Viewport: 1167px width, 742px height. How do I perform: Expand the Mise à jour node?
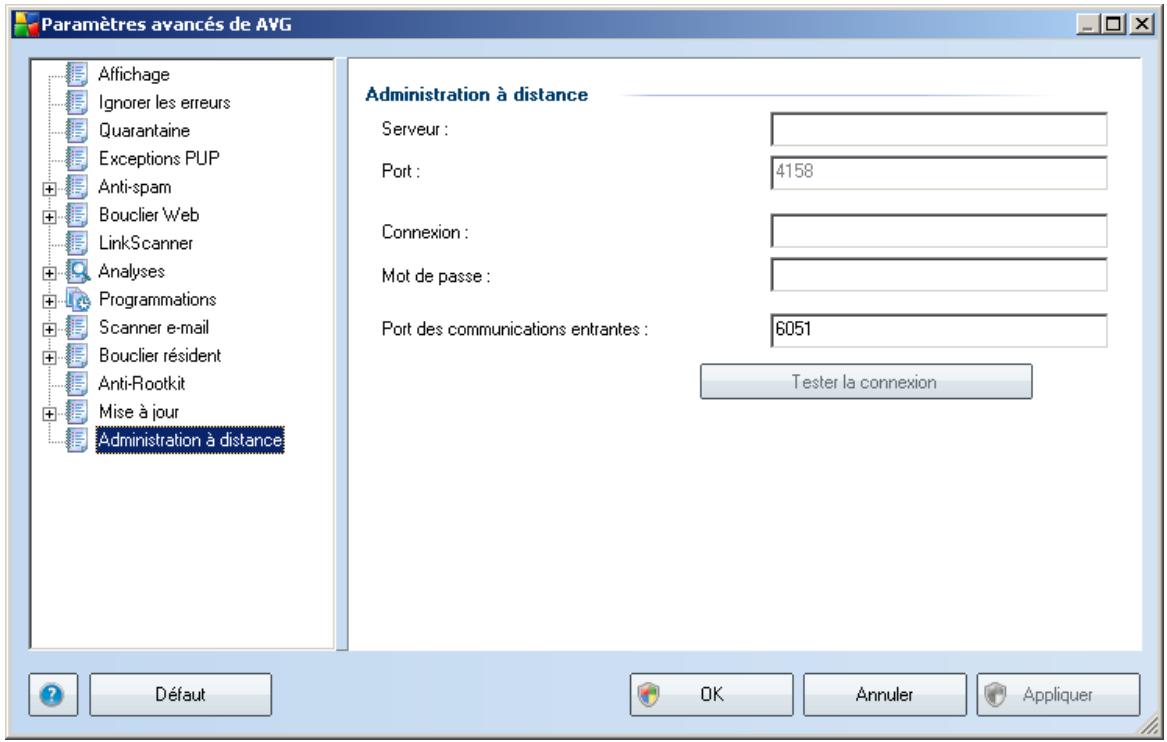[49, 414]
